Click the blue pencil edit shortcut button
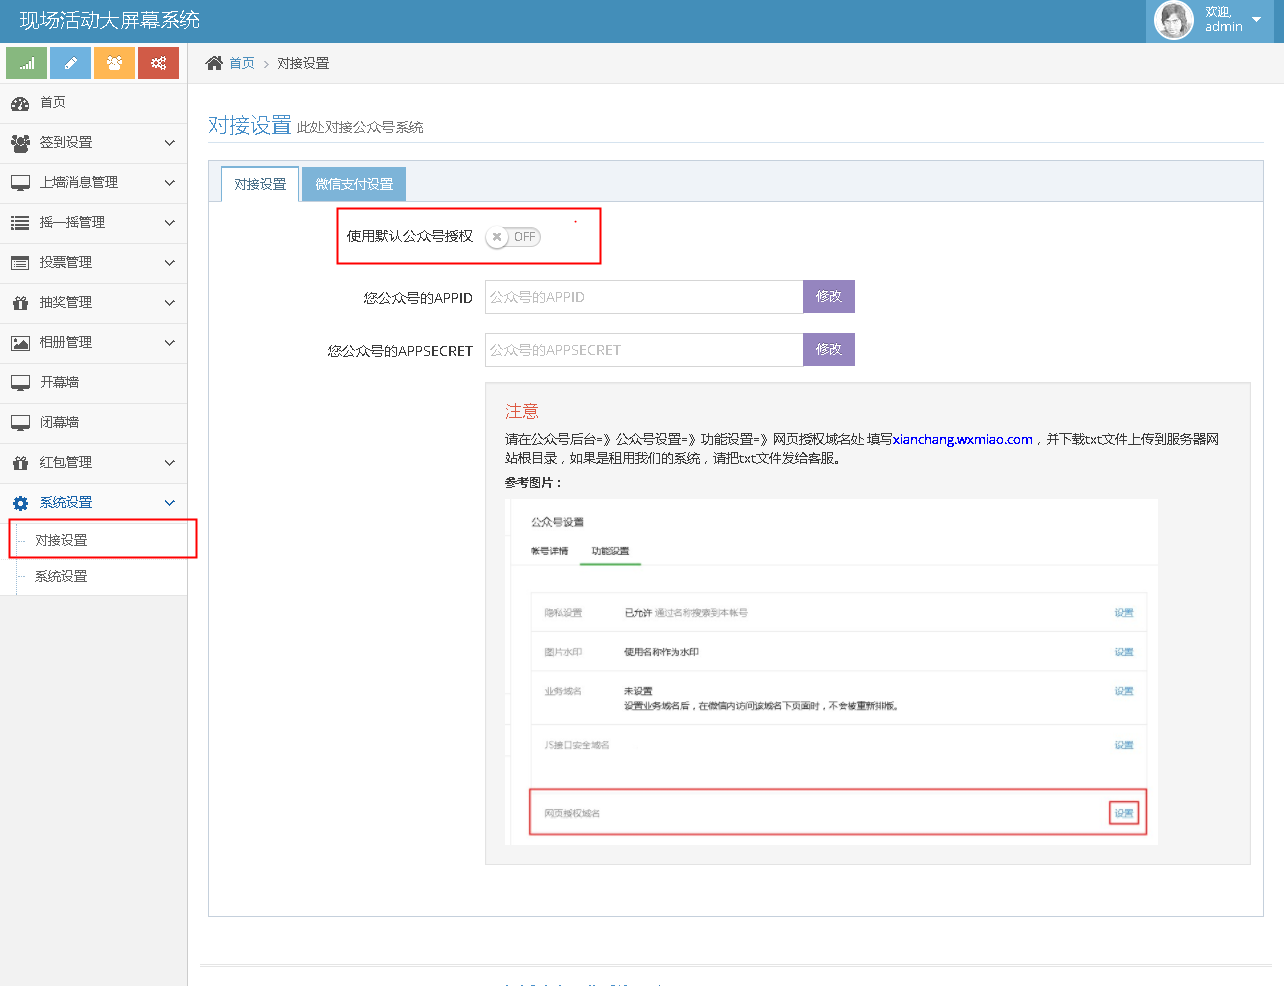Viewport: 1284px width, 986px height. pos(70,63)
